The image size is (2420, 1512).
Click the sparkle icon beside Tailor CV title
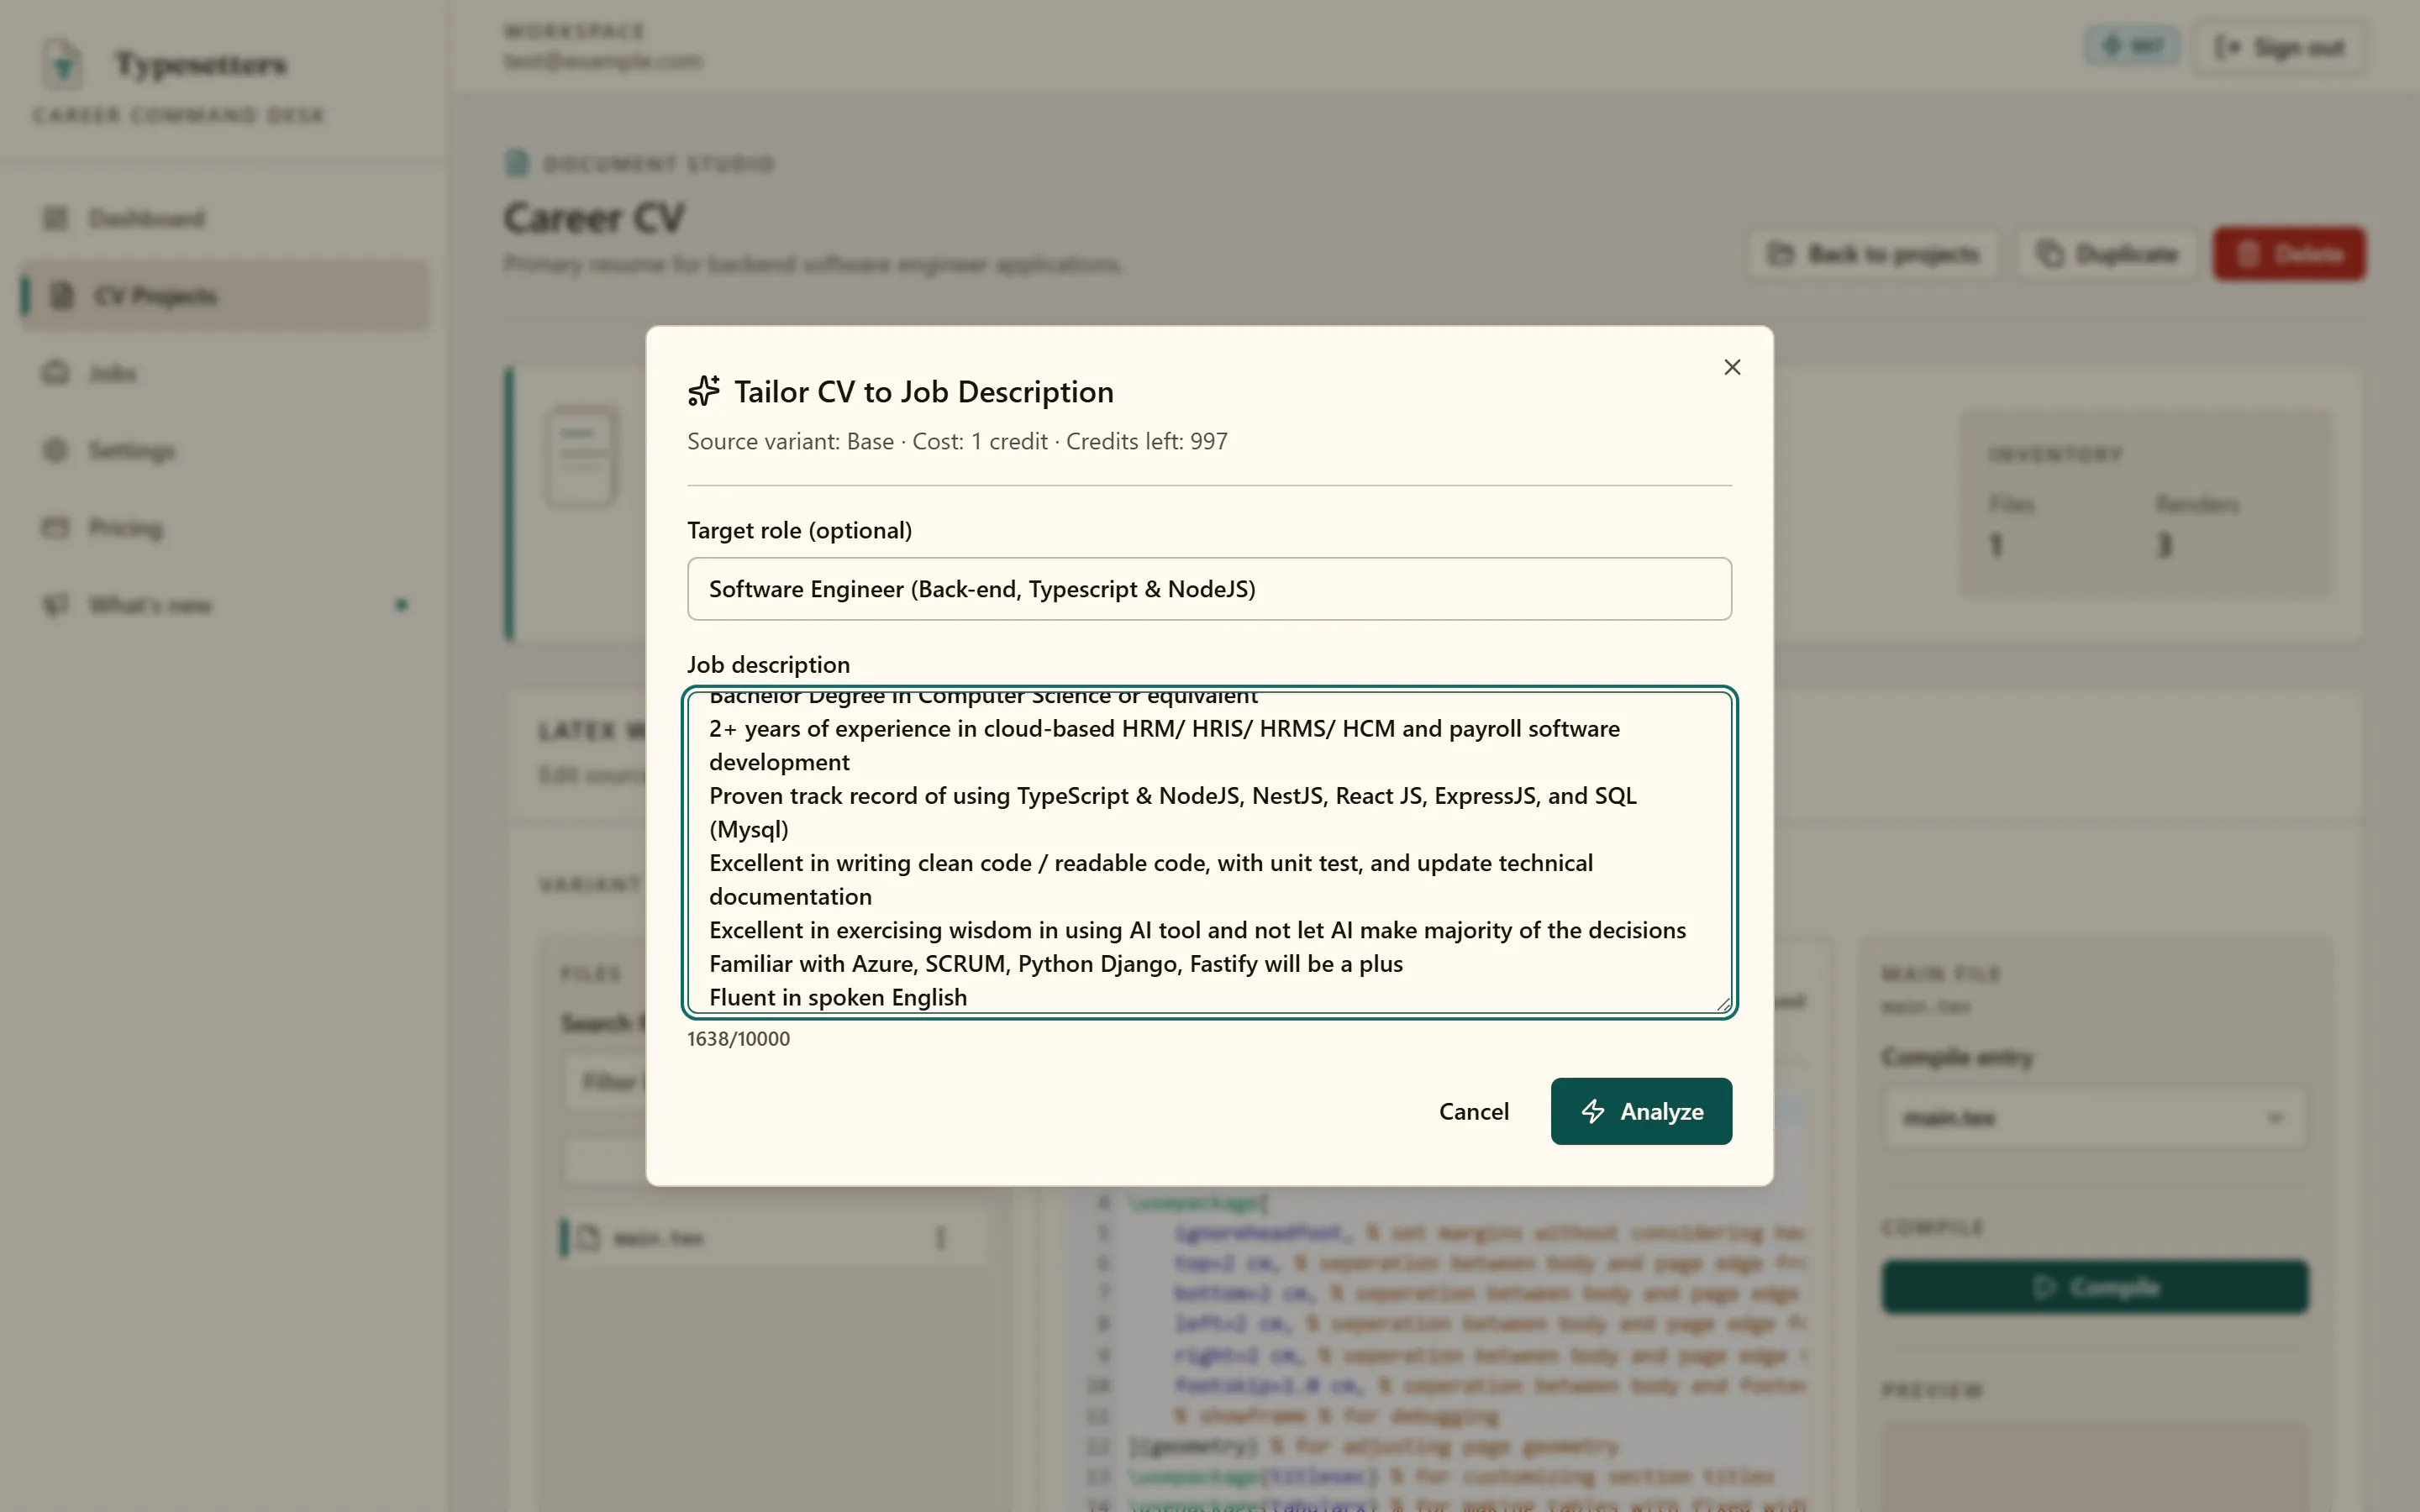pyautogui.click(x=704, y=391)
